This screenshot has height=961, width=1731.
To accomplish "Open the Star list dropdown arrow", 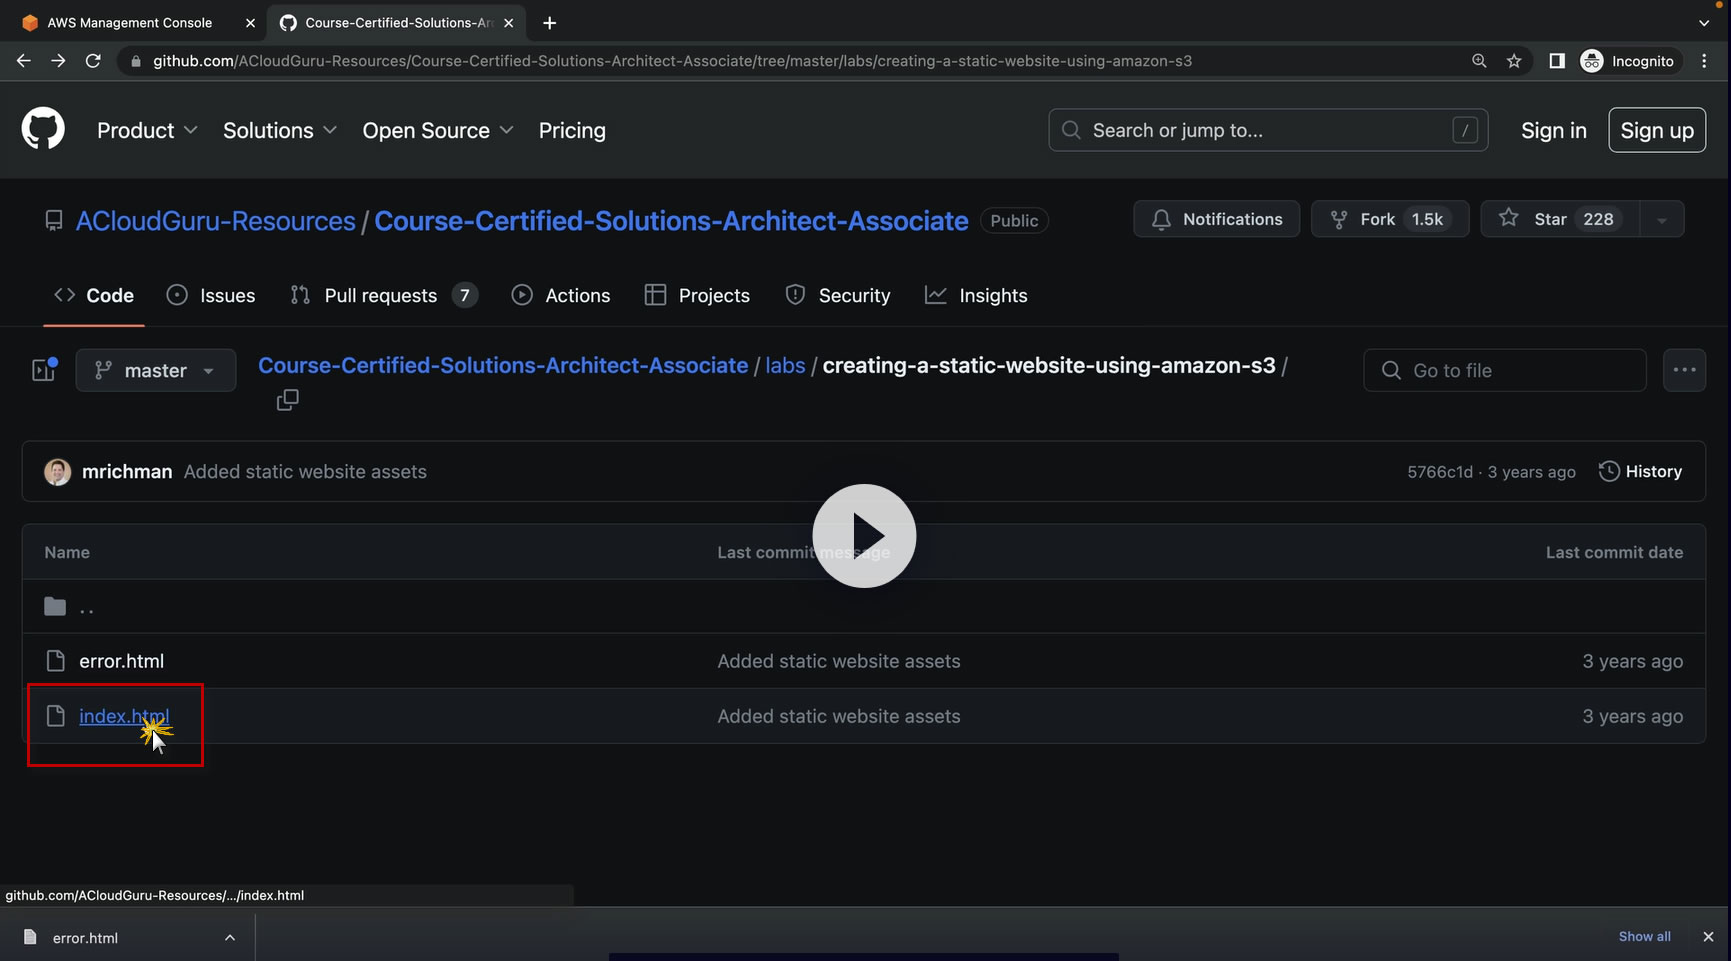I will click(1662, 220).
